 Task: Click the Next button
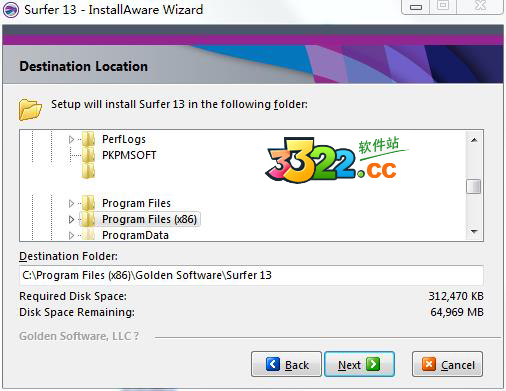click(x=359, y=364)
